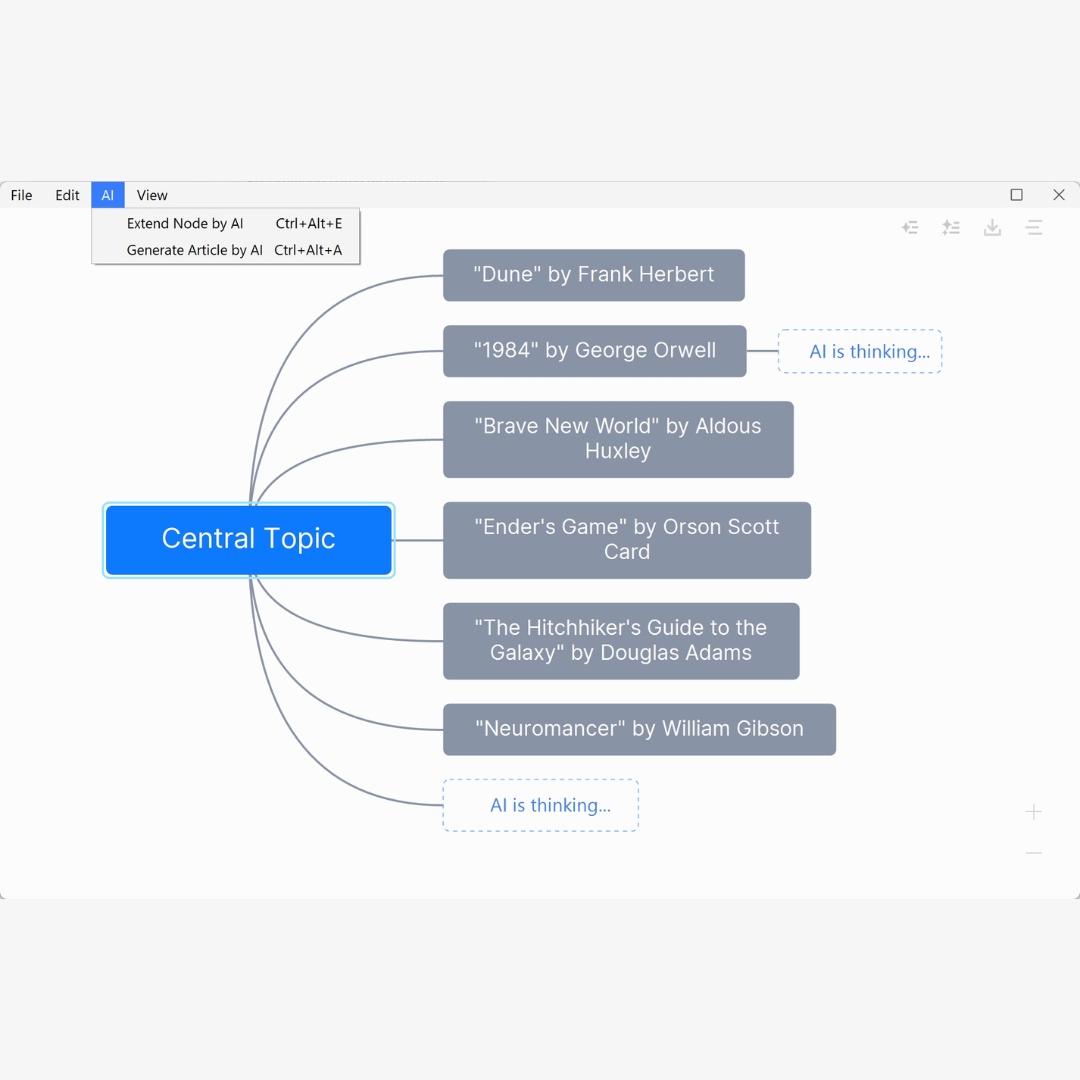Select the 'Ender's Game' node

(627, 540)
